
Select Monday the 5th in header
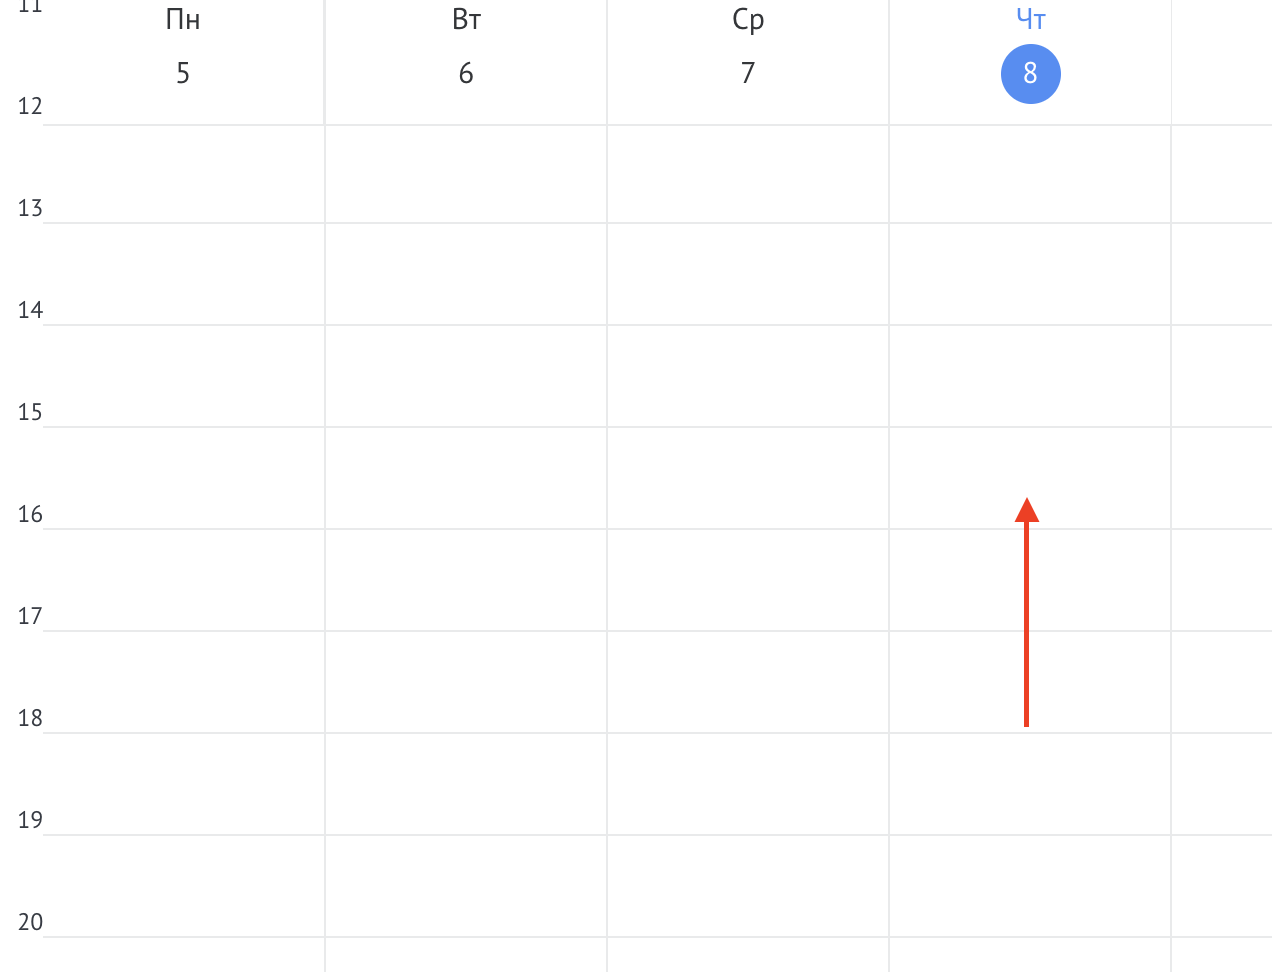pos(183,73)
